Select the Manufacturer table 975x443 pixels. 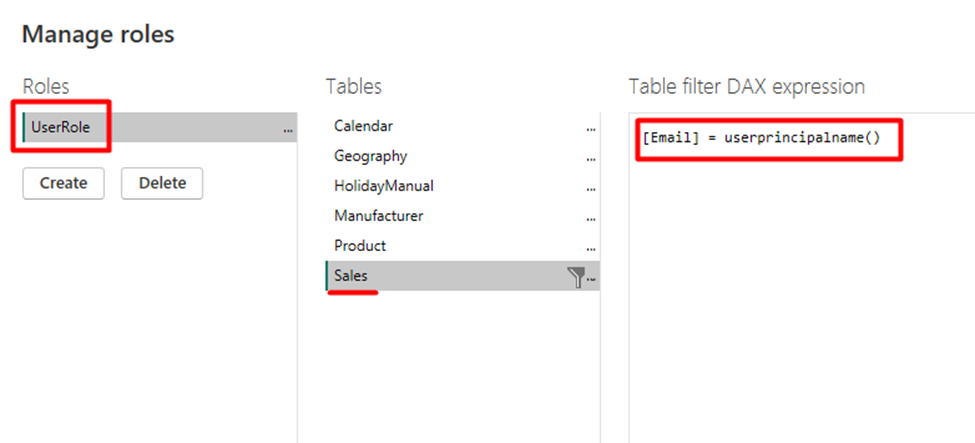pyautogui.click(x=378, y=216)
